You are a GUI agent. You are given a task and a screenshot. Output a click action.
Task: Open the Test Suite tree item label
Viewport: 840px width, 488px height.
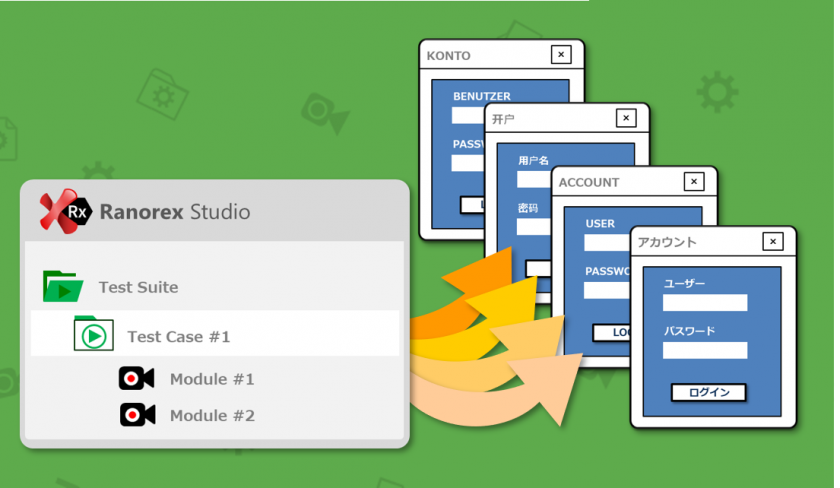(x=138, y=288)
